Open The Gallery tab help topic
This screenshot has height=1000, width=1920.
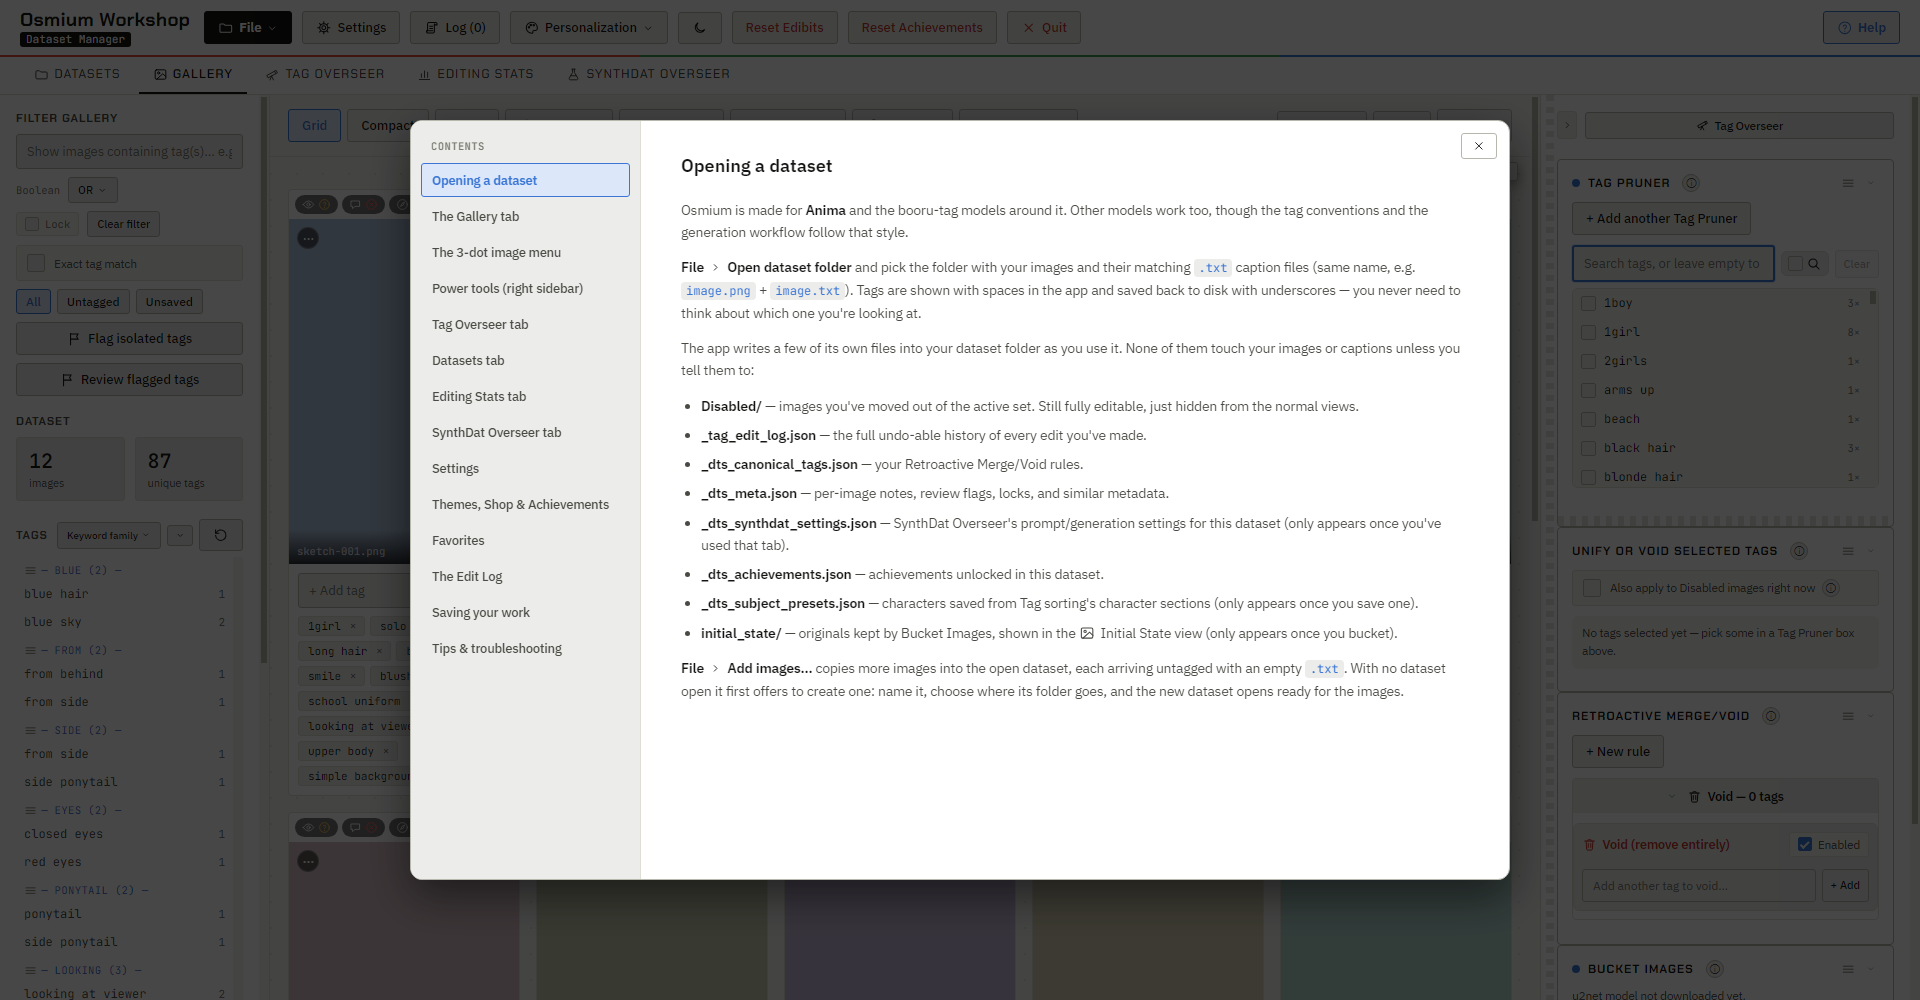point(525,217)
